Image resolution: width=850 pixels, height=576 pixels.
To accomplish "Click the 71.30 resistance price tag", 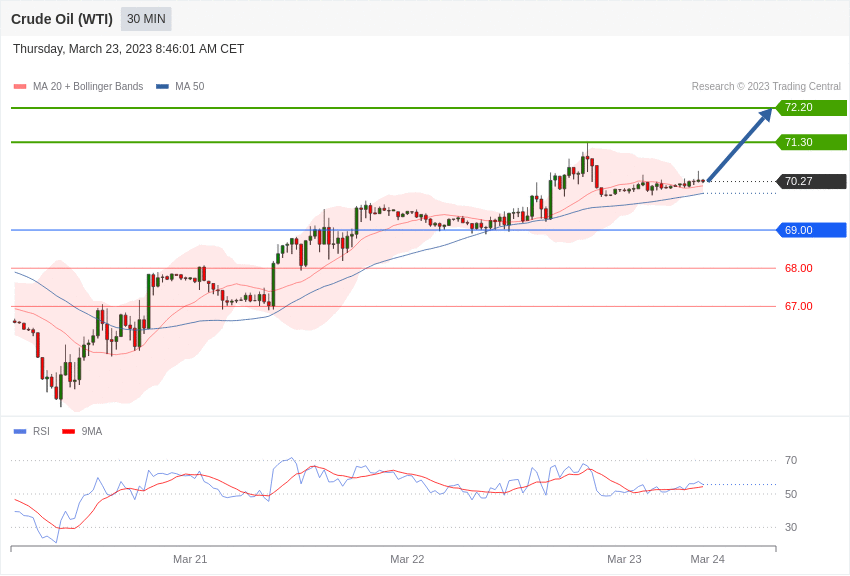I will point(812,142).
